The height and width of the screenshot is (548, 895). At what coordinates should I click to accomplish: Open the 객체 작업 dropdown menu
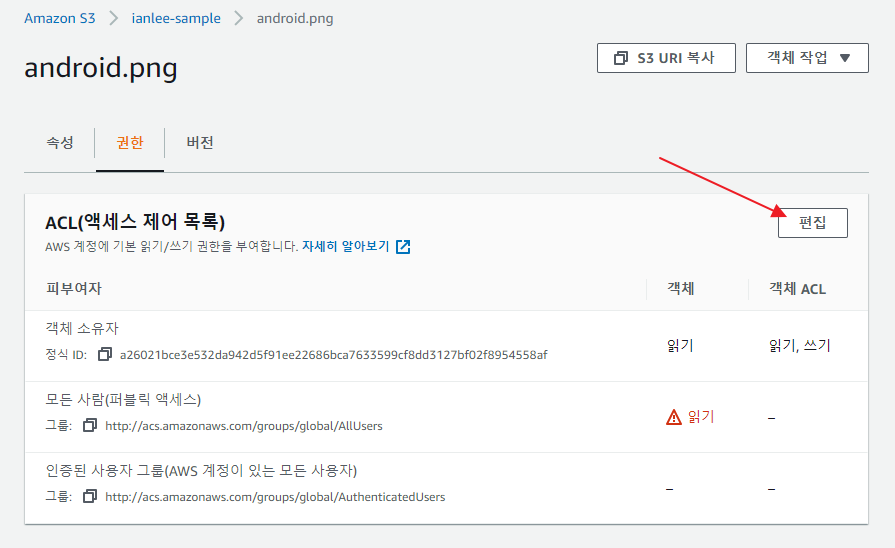(807, 58)
